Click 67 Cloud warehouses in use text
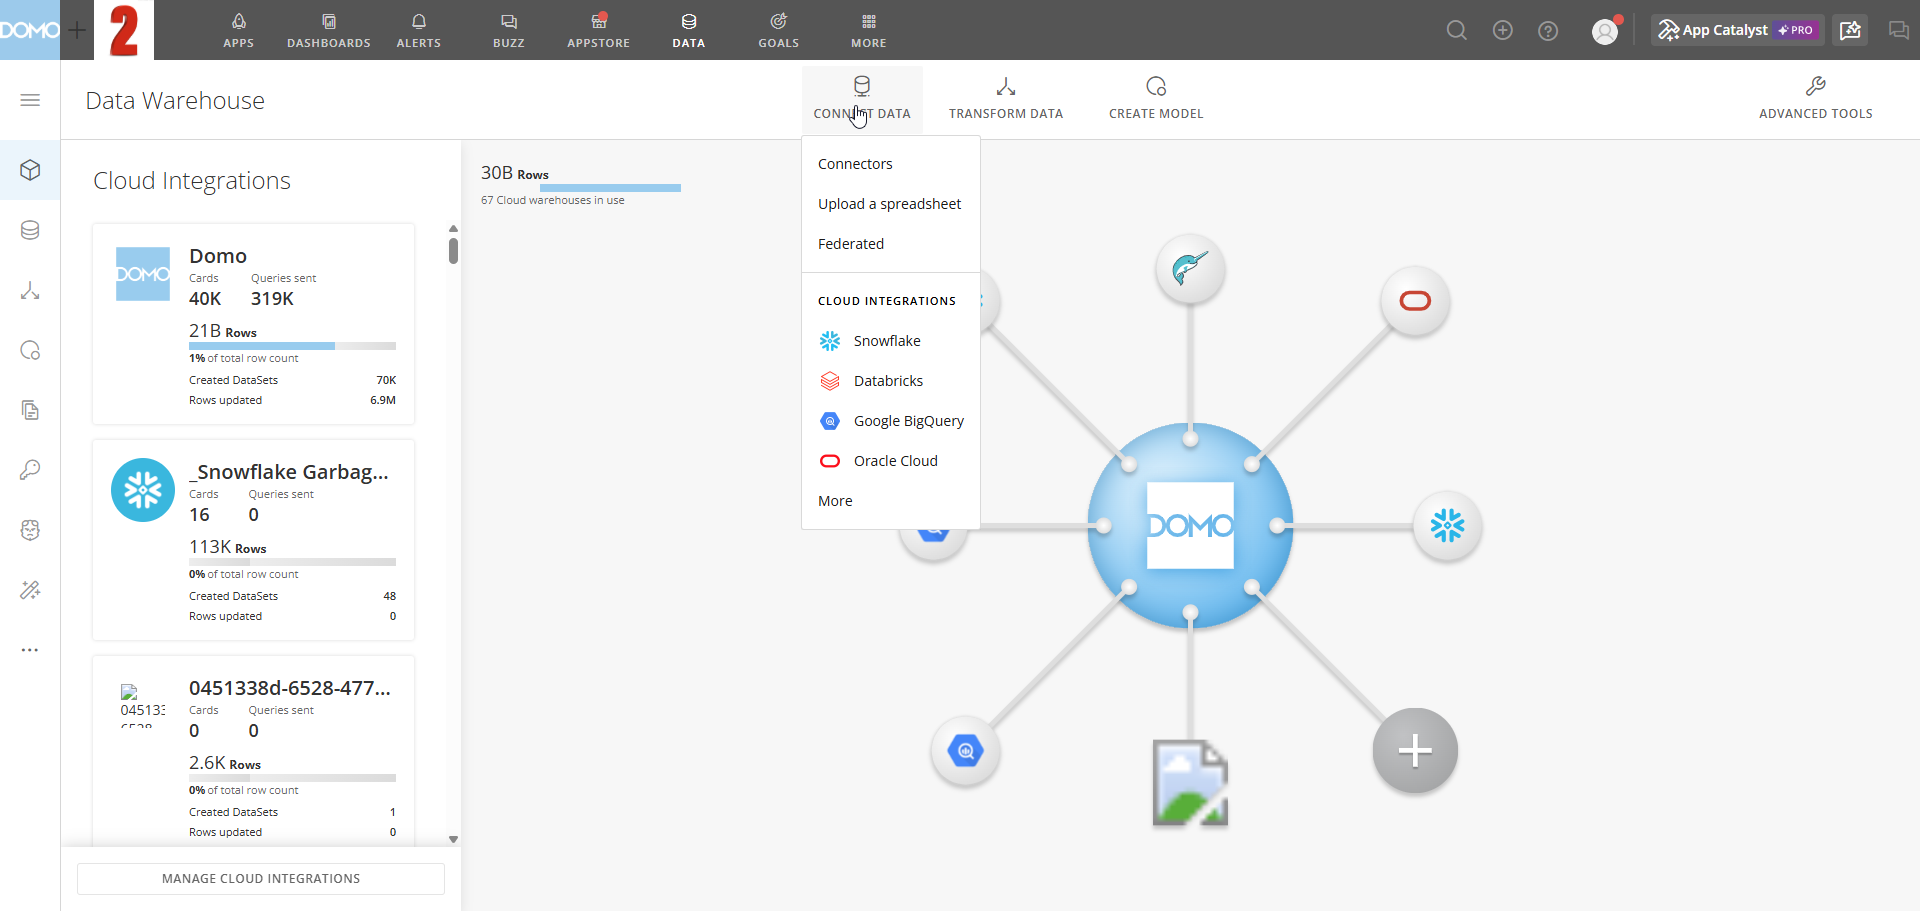 [552, 201]
